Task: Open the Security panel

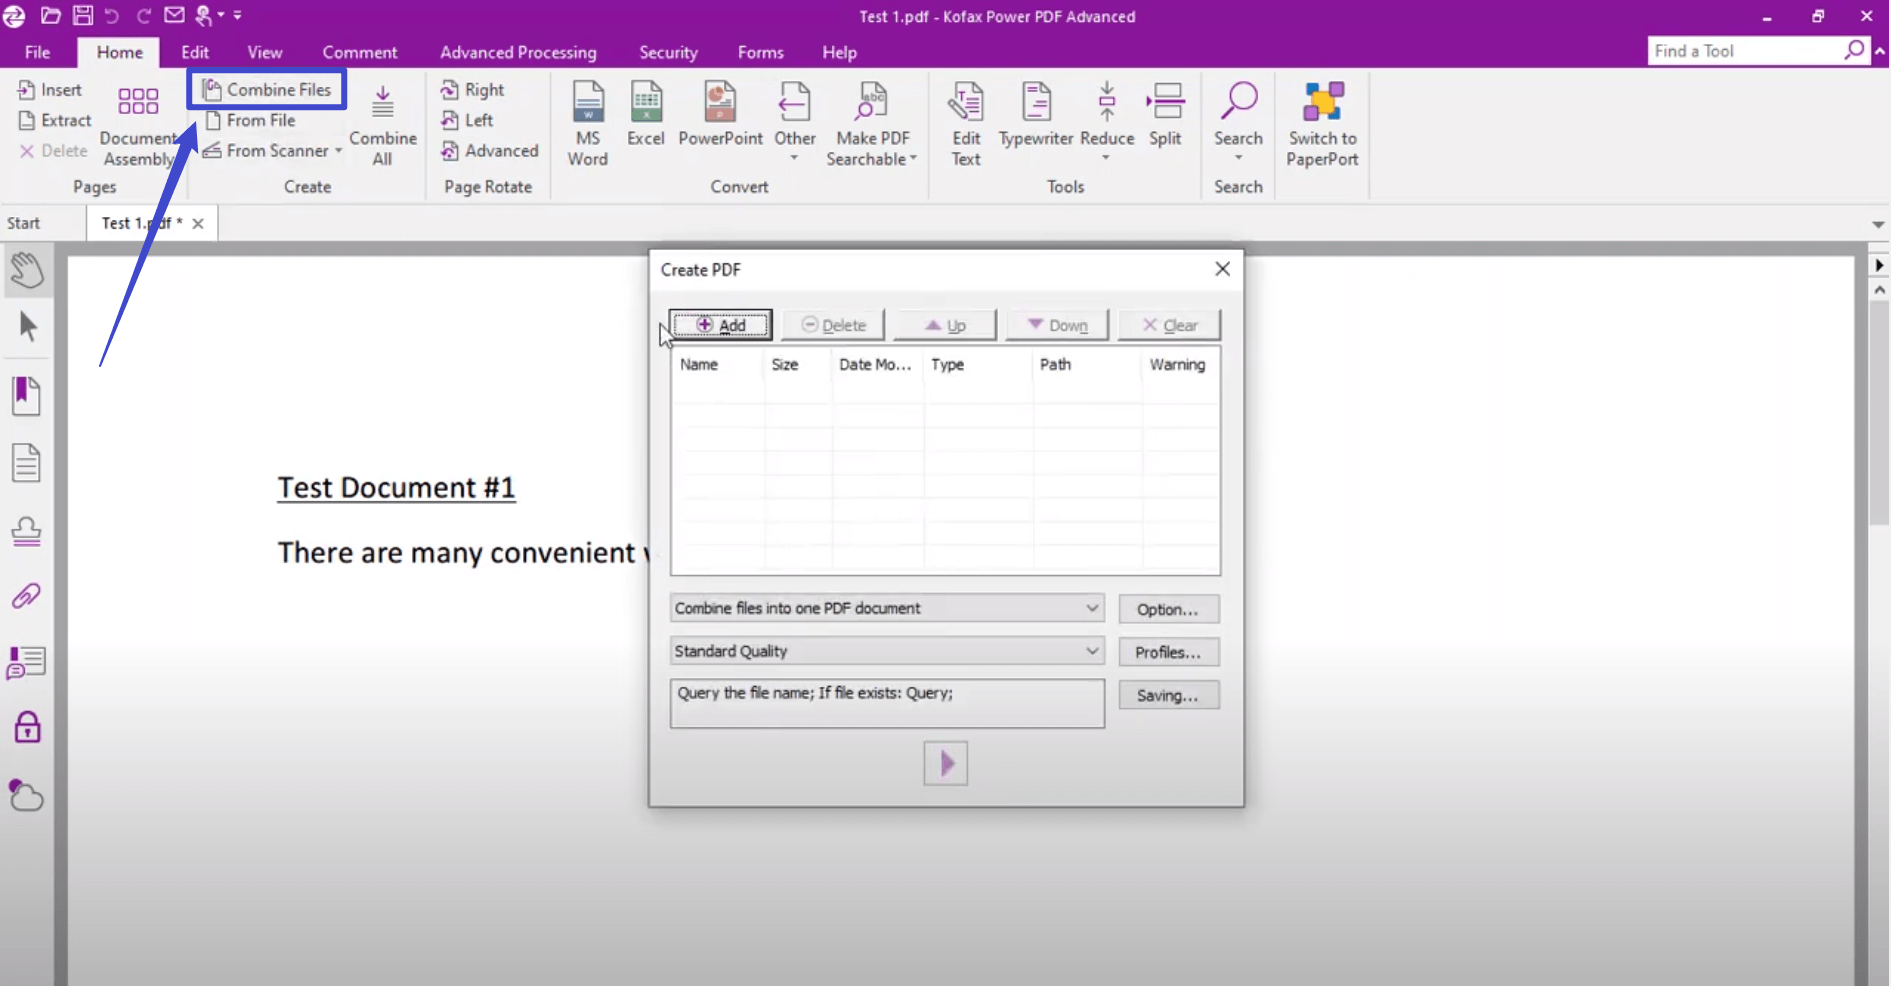Action: coord(27,728)
